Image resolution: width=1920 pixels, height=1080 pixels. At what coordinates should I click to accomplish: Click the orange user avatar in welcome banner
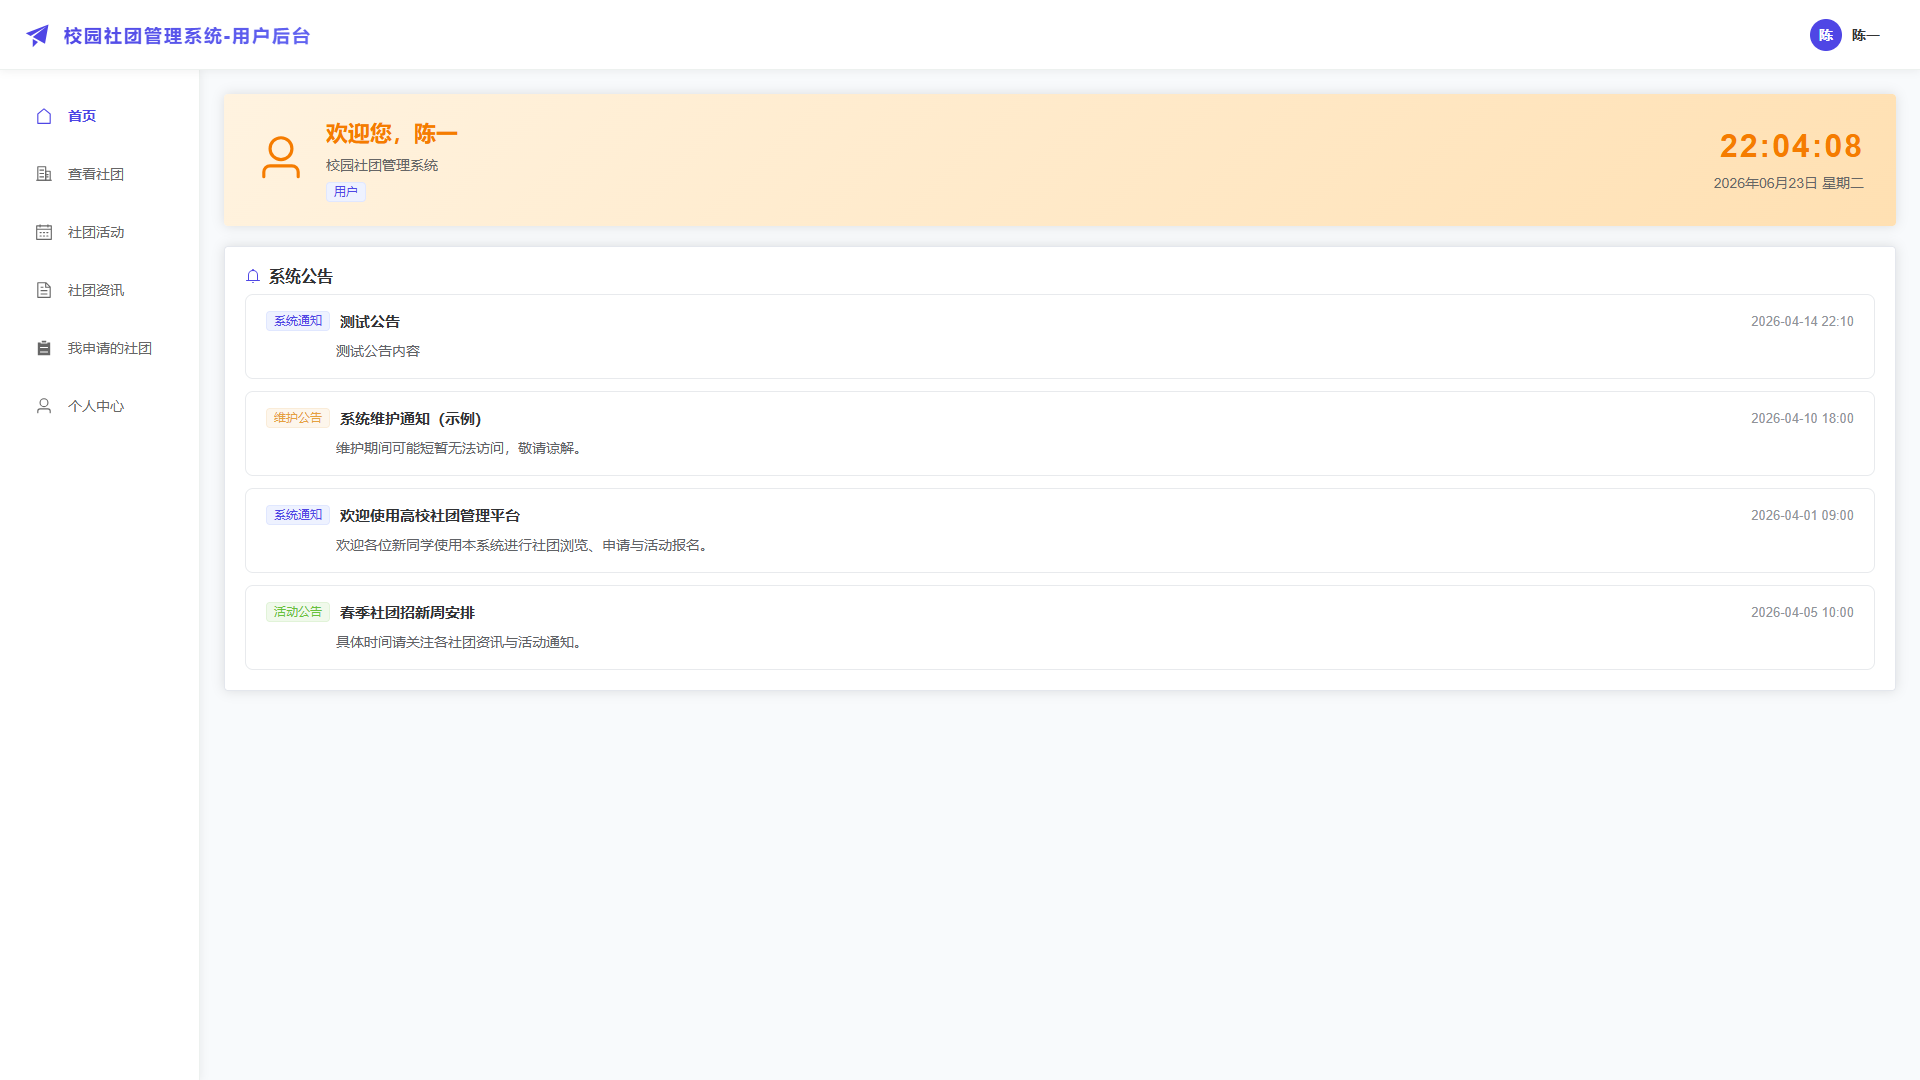click(x=281, y=158)
